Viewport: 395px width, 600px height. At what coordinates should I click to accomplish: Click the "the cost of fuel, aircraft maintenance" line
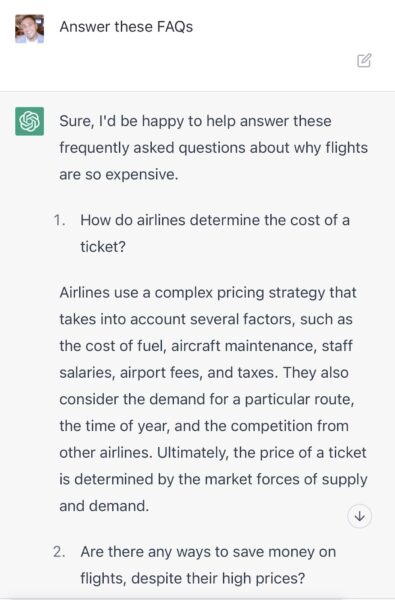(x=206, y=346)
